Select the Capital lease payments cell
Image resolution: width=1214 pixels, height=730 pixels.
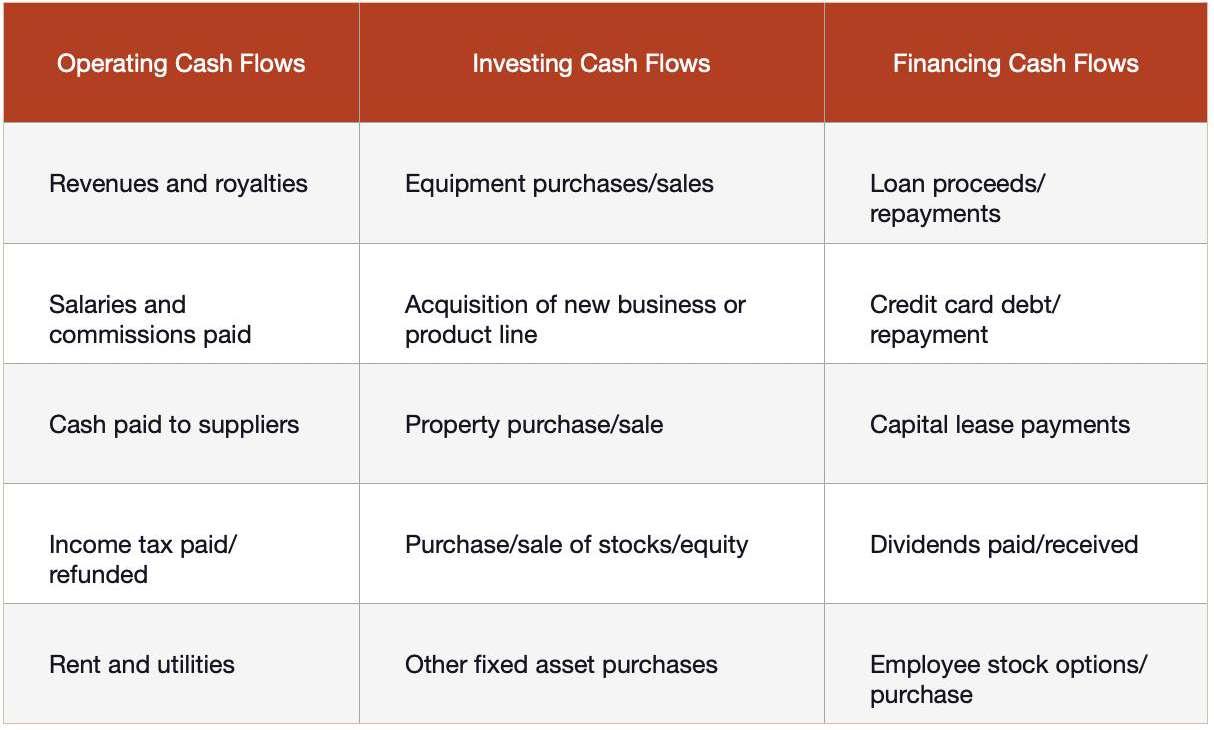click(x=1000, y=424)
